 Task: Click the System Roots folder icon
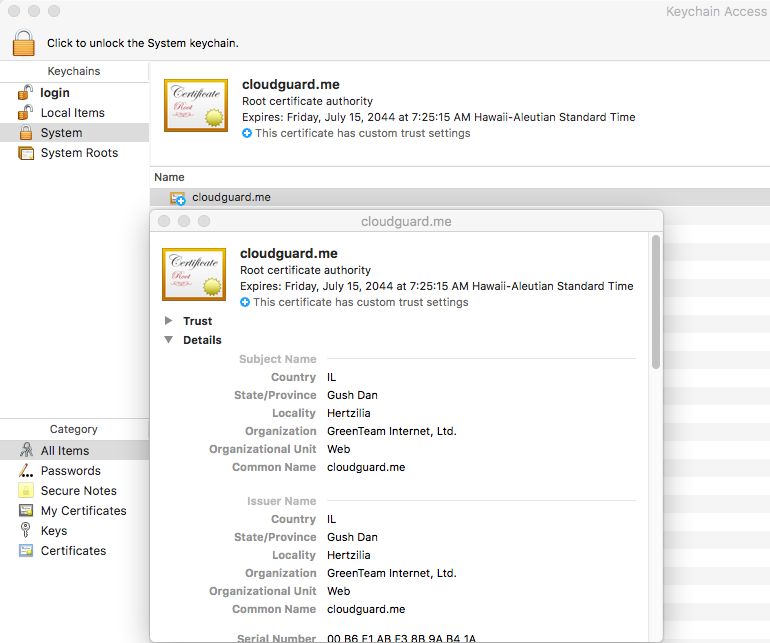[x=26, y=153]
